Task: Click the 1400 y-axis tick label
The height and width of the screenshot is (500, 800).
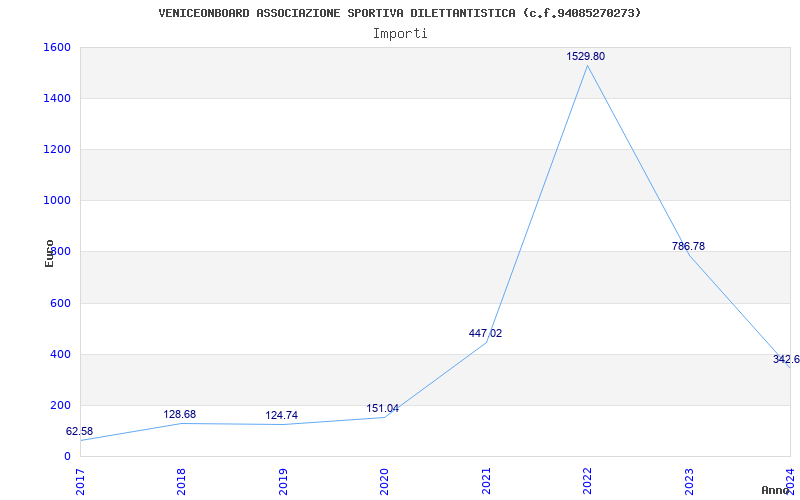Action: tap(57, 98)
